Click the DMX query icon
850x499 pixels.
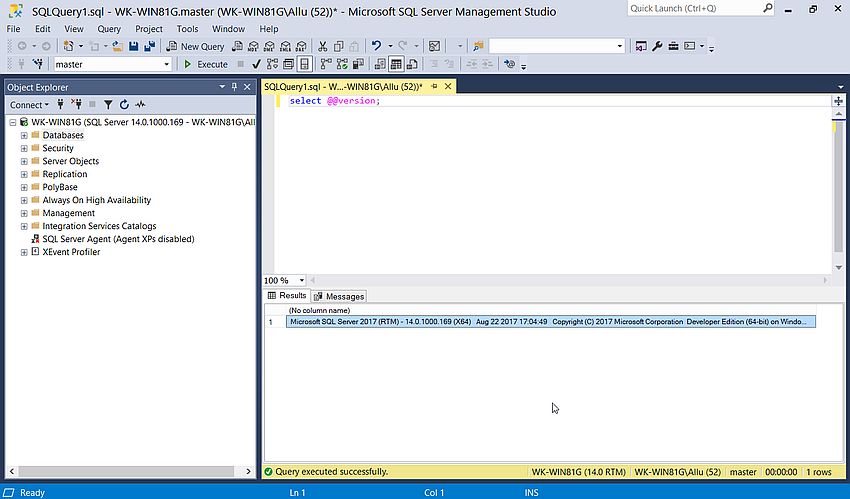pos(269,47)
